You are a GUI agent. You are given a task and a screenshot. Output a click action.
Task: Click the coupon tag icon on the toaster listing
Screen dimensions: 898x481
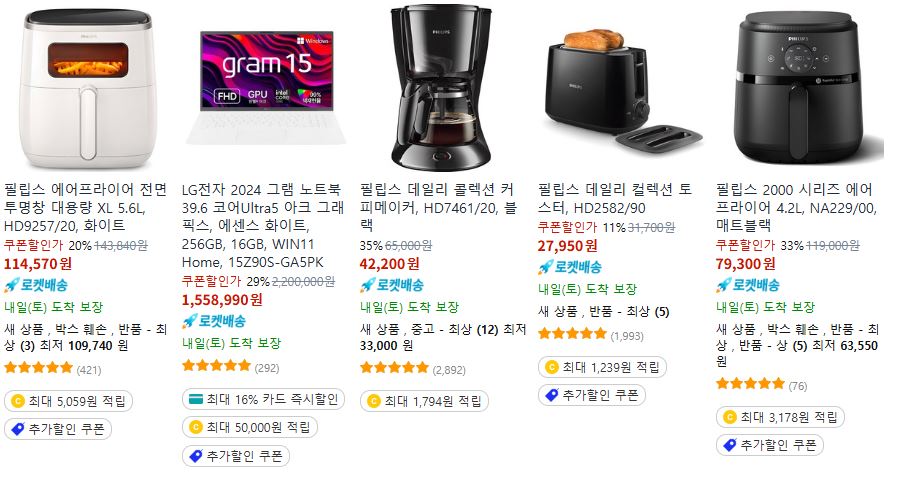pyautogui.click(x=552, y=395)
